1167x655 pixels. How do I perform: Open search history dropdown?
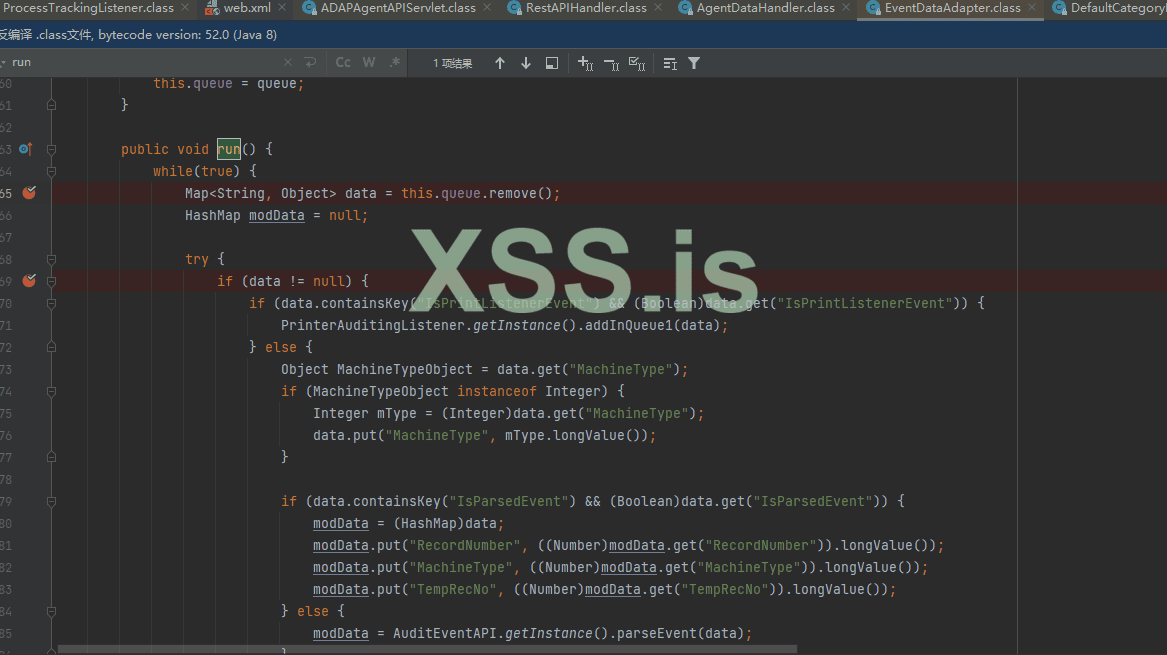point(3,63)
